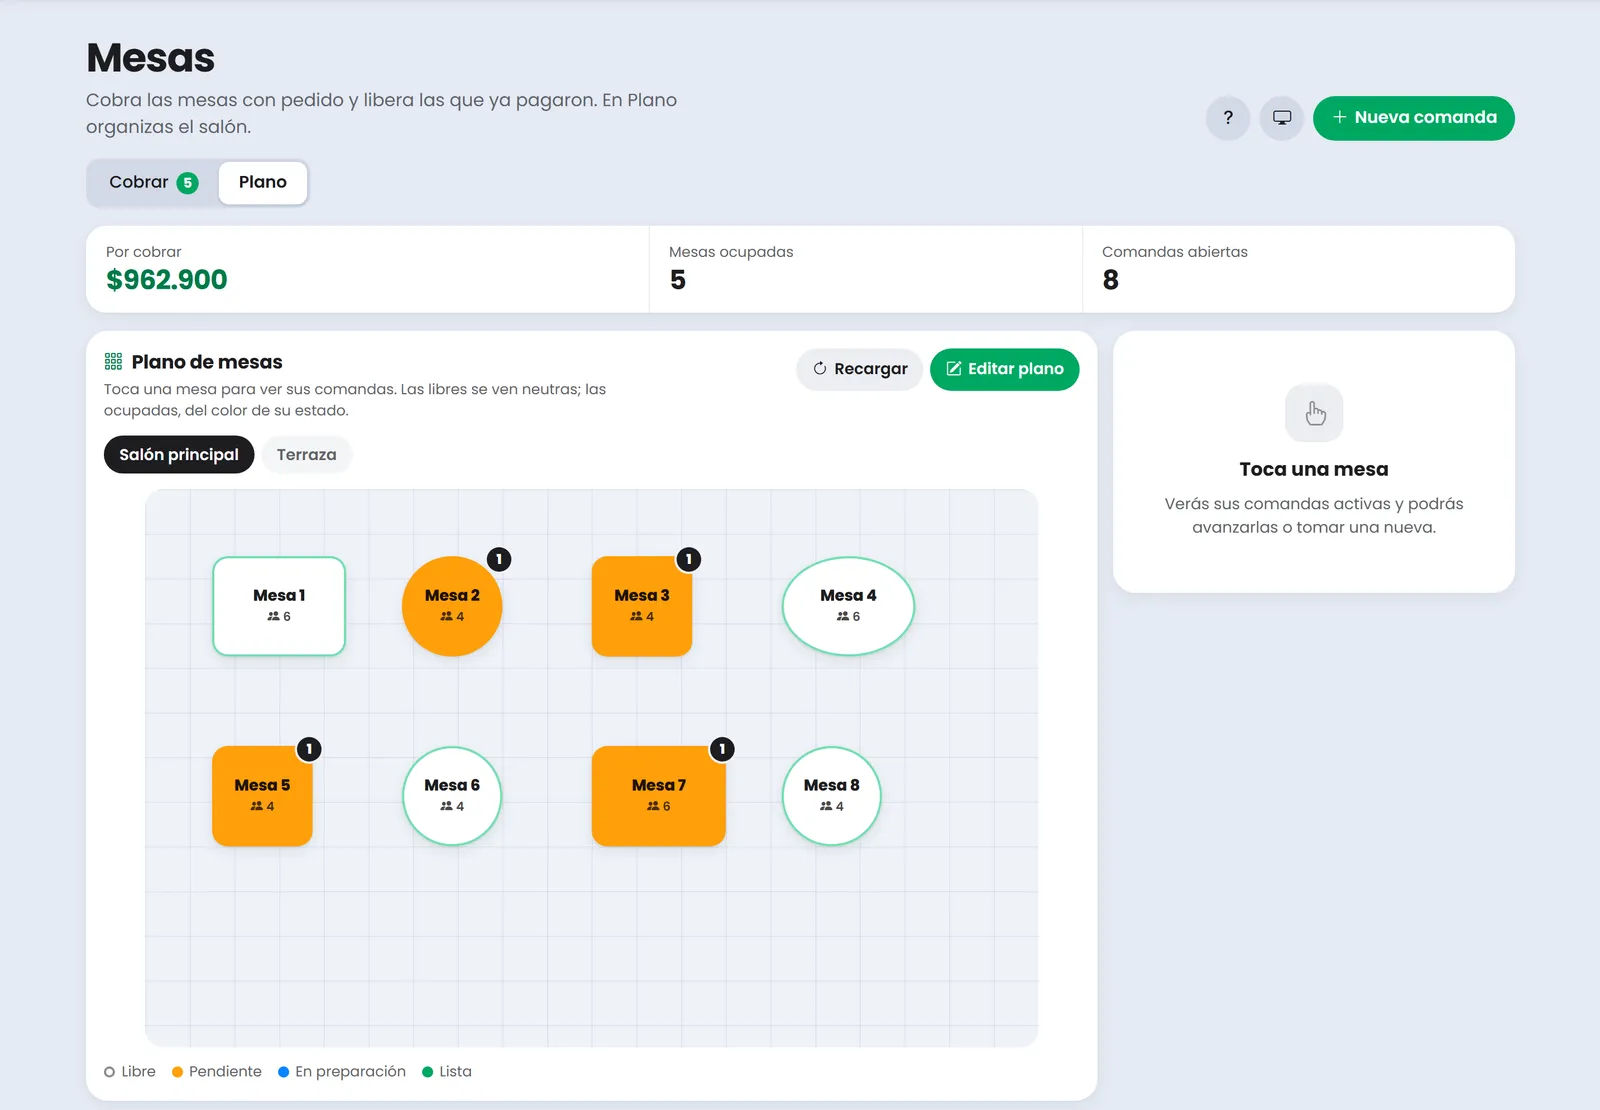Switch to the Cobrar tab
Image resolution: width=1600 pixels, height=1110 pixels.
[154, 183]
